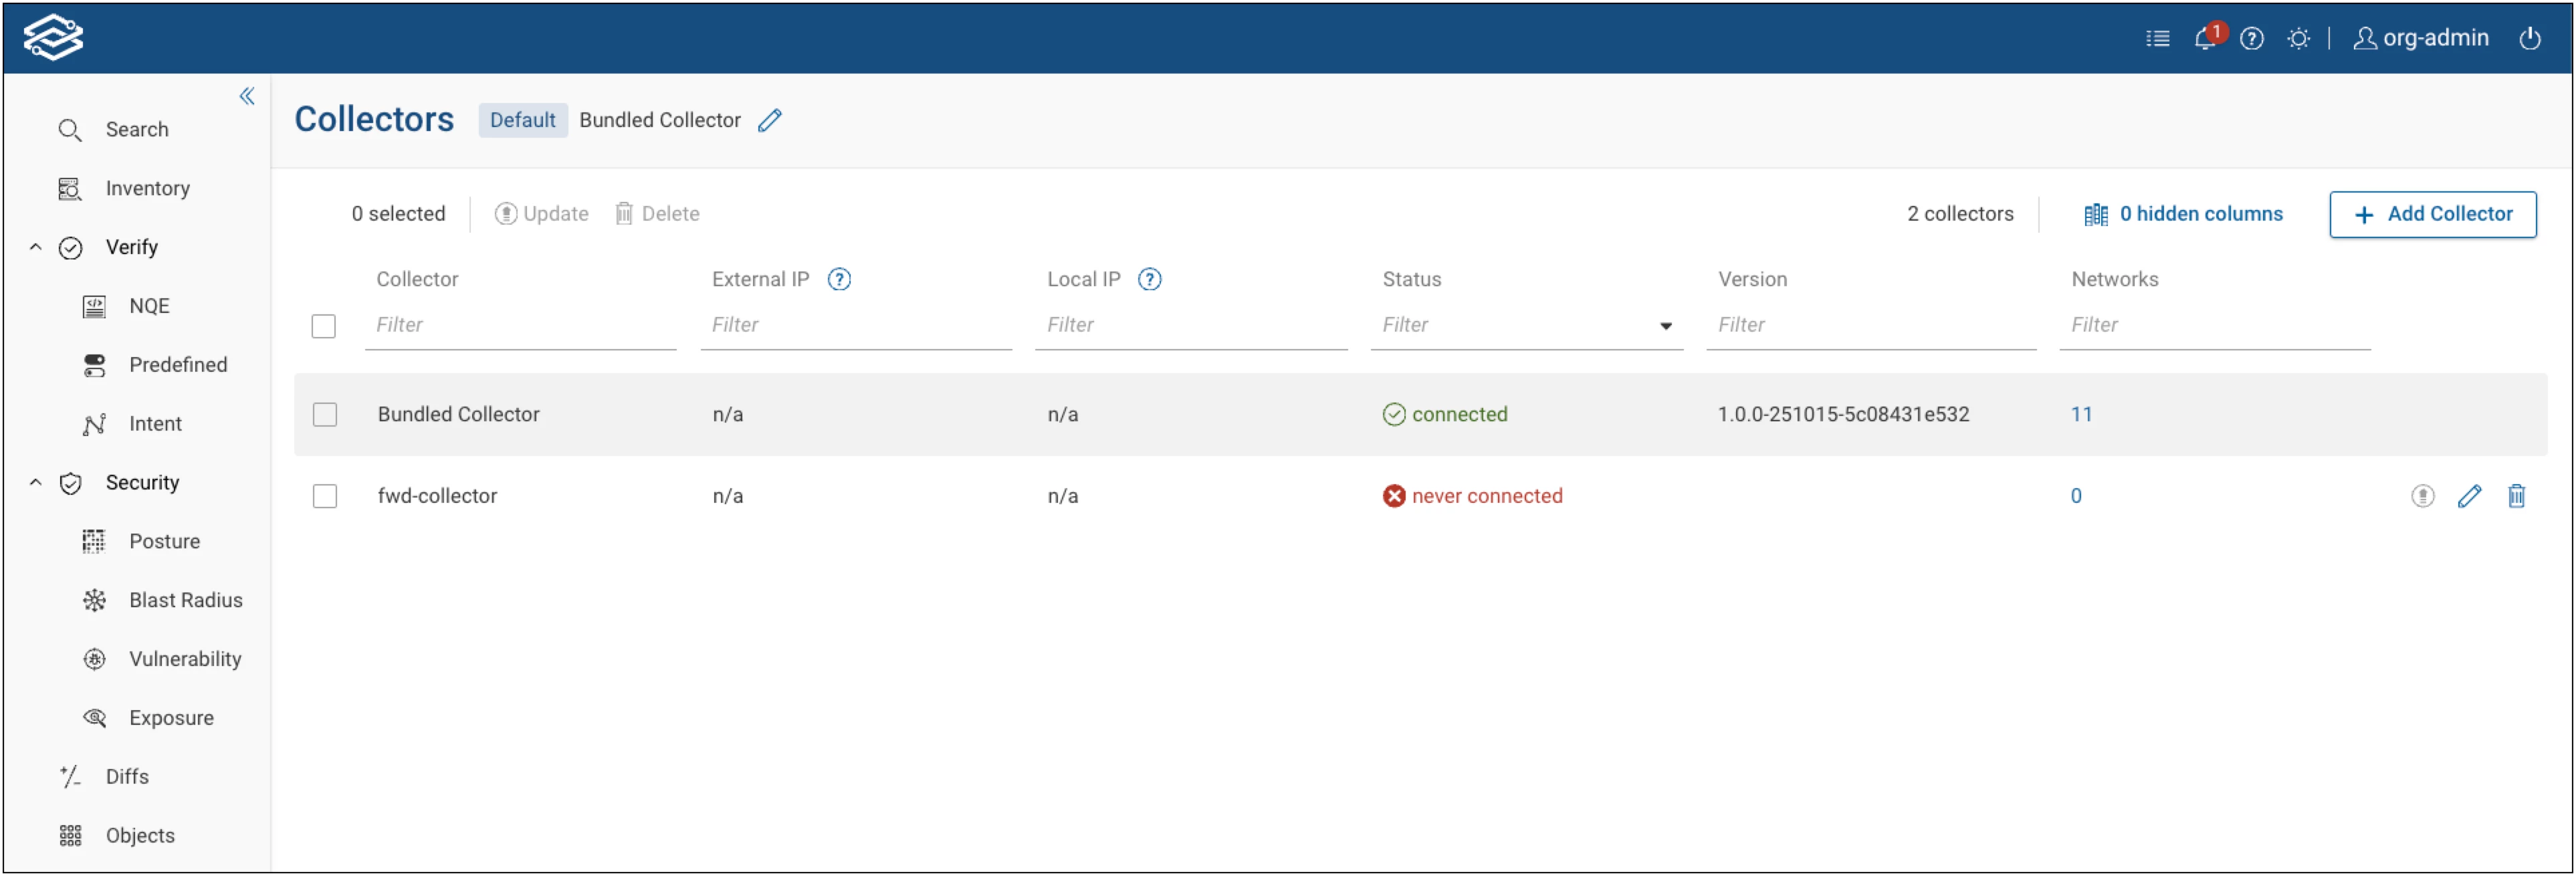Go to Blast Radius page
The width and height of the screenshot is (2576, 876).
[x=185, y=600]
